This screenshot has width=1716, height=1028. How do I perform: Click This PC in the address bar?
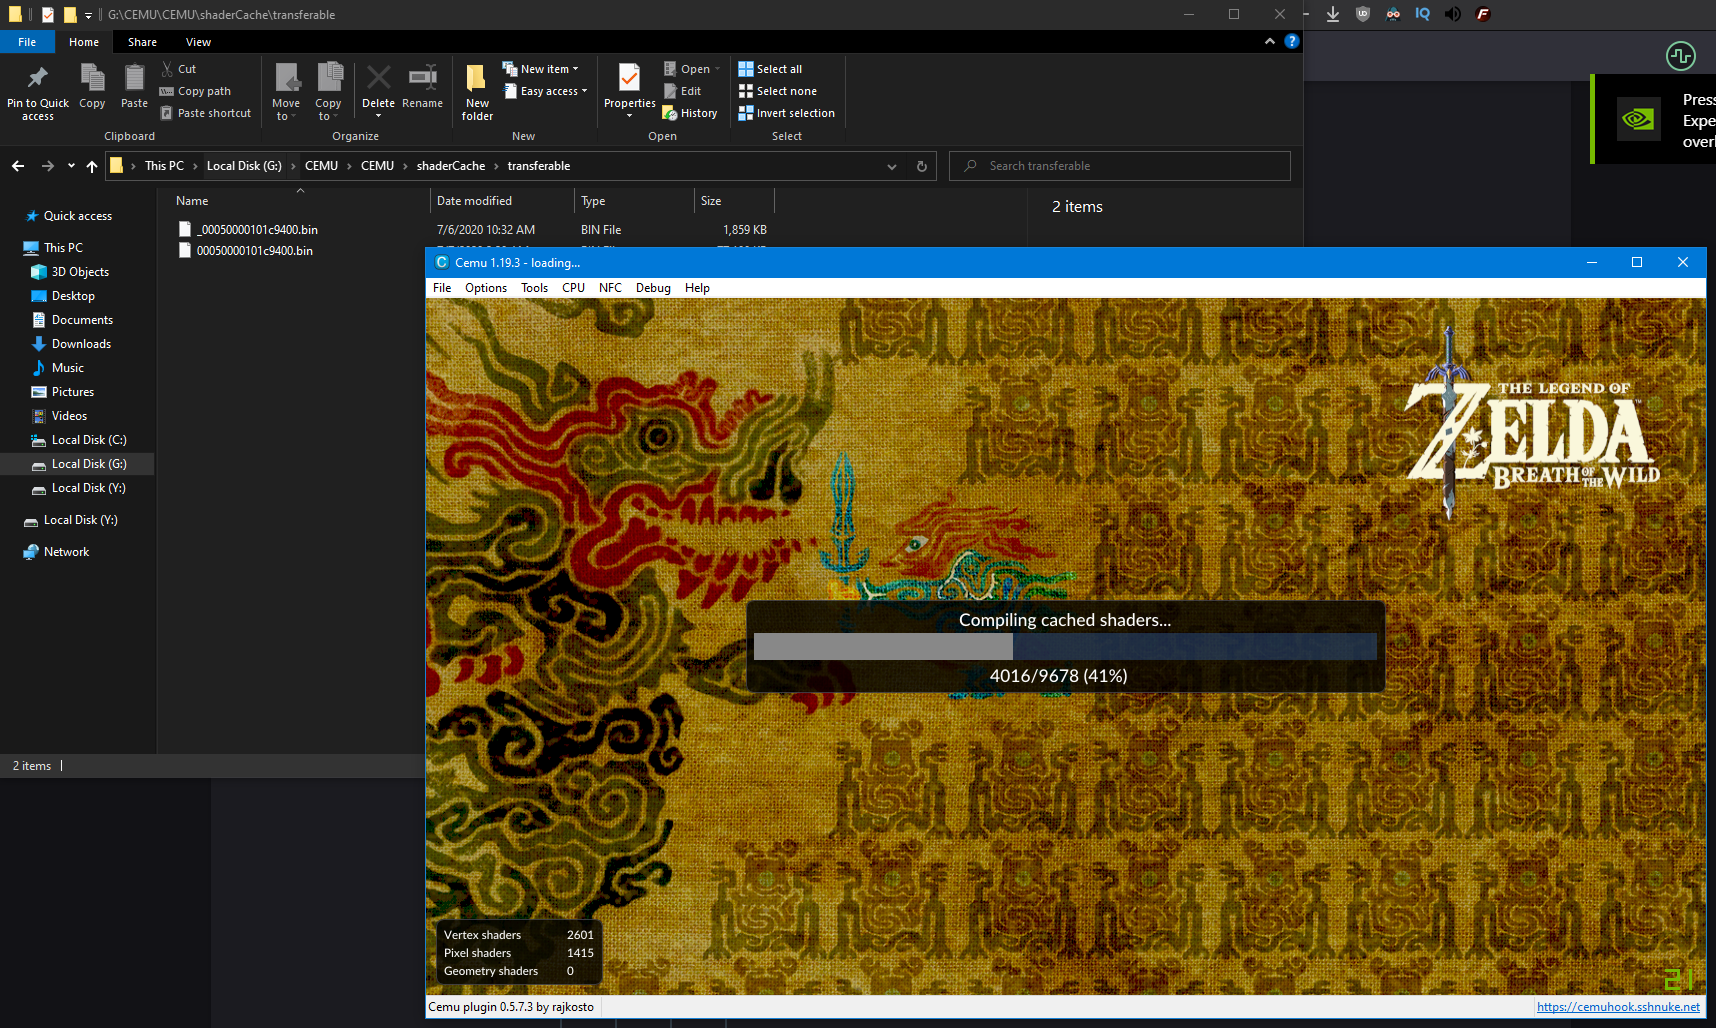click(164, 166)
